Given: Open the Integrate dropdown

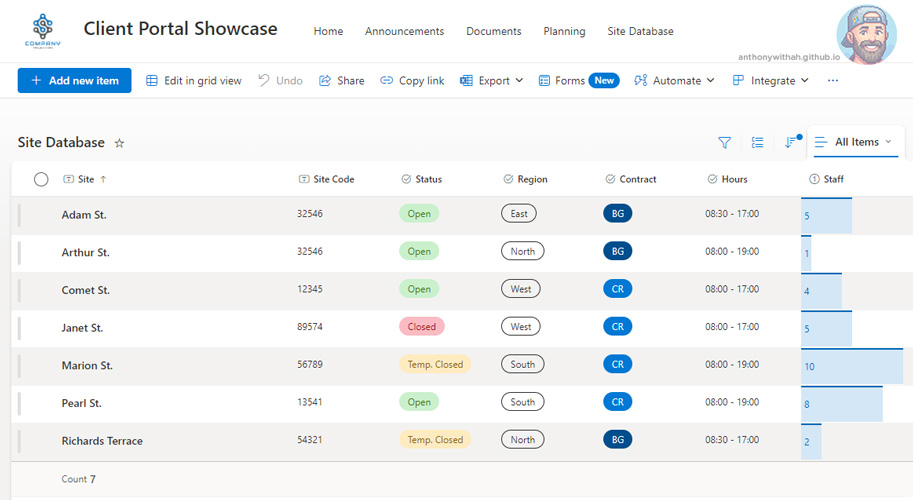Looking at the screenshot, I should tap(770, 81).
